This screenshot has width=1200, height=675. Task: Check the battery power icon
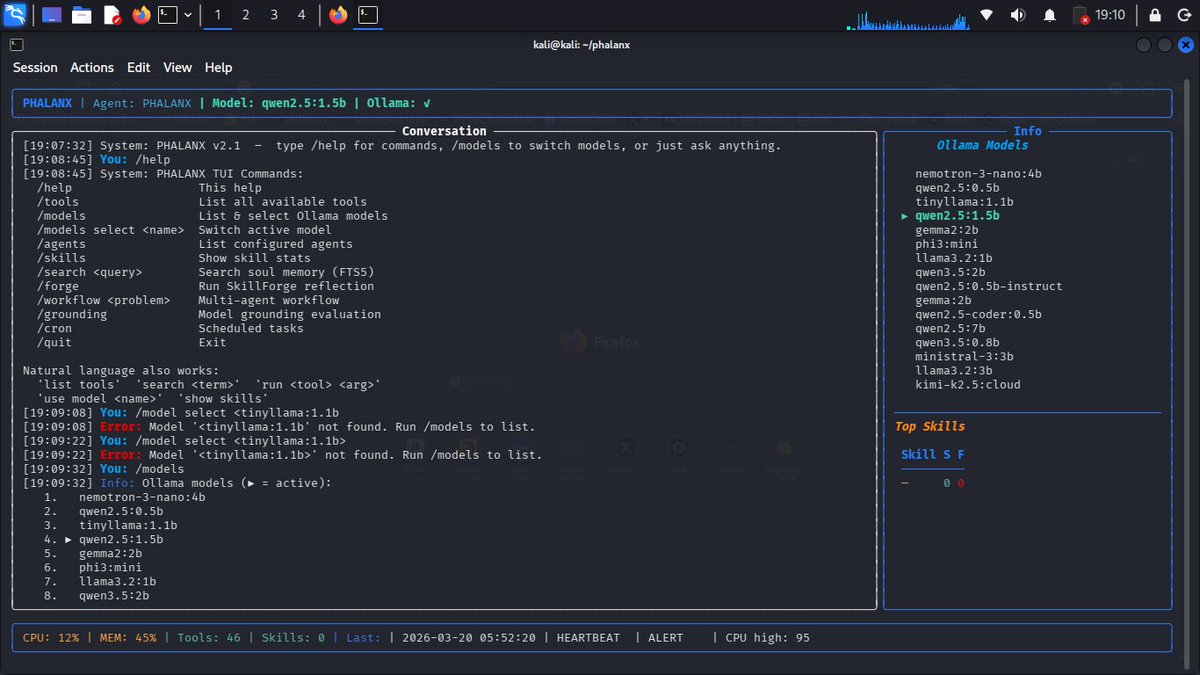click(x=1080, y=15)
